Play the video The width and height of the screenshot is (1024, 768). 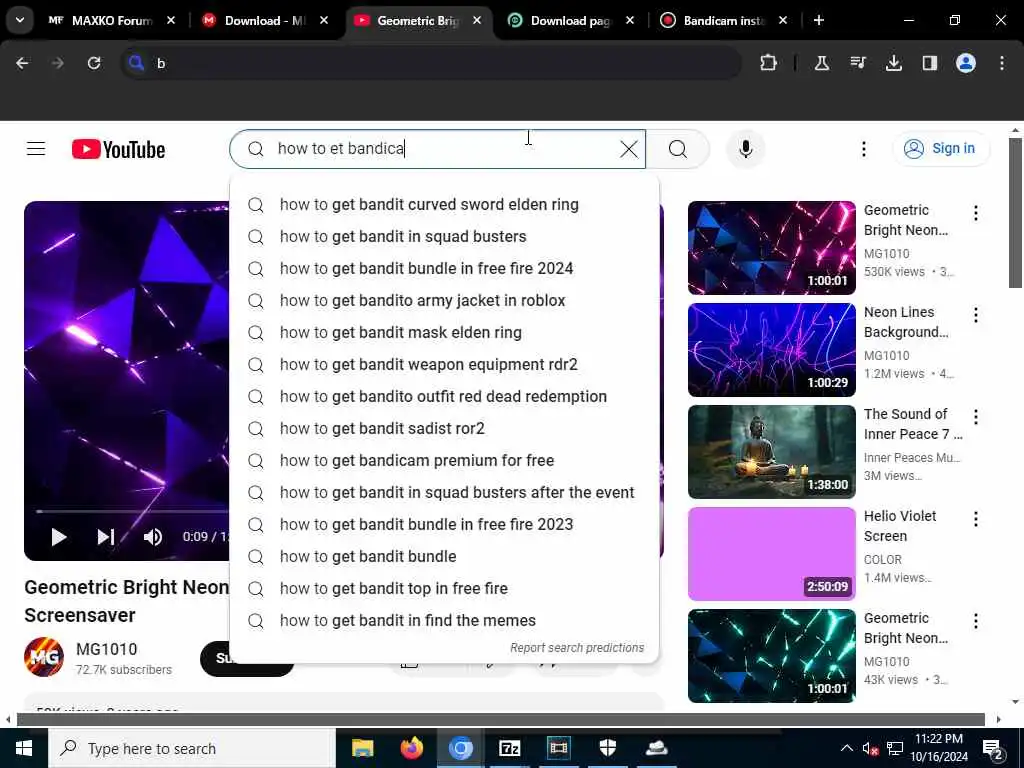click(x=59, y=537)
